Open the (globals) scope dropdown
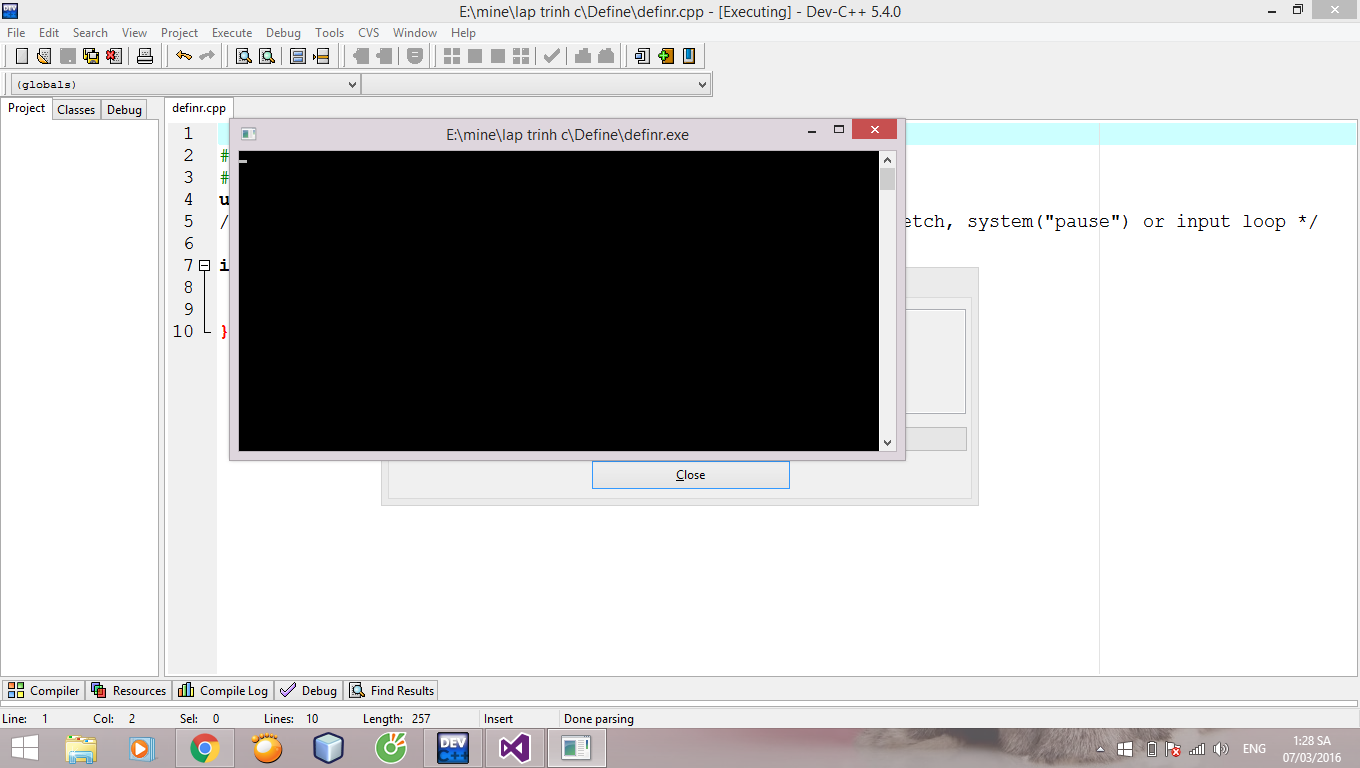This screenshot has width=1360, height=768. tap(185, 85)
